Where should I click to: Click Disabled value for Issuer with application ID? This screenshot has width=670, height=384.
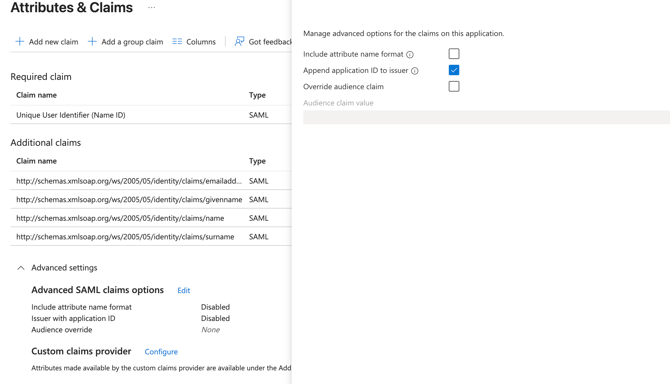point(215,318)
